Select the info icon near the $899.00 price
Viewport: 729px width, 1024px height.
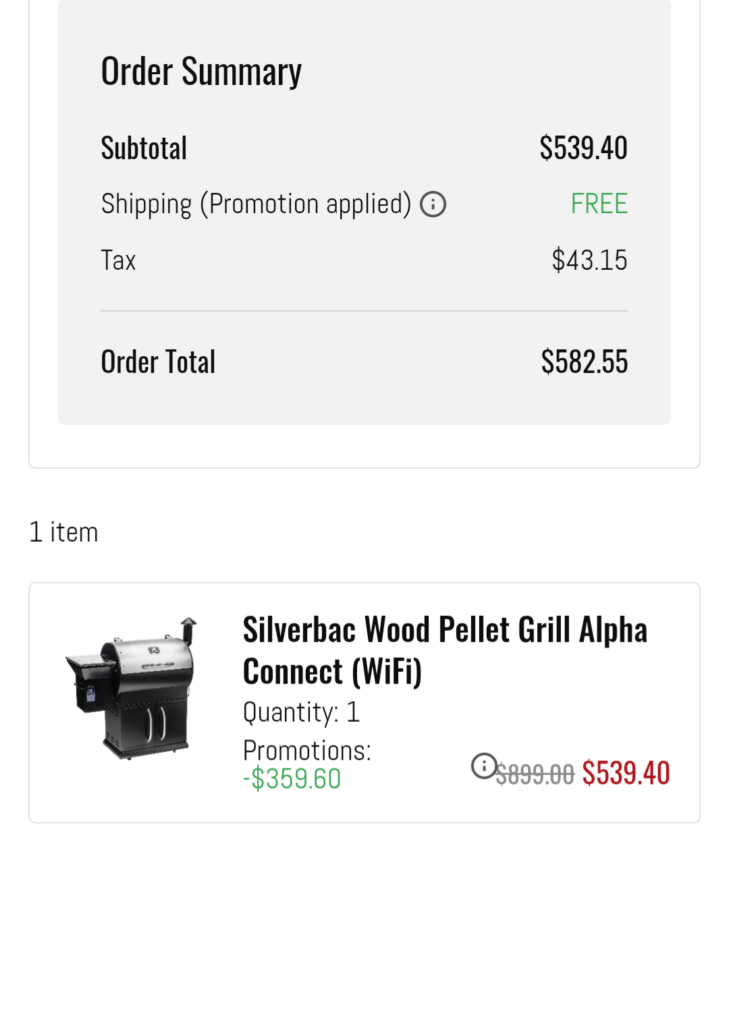click(484, 765)
